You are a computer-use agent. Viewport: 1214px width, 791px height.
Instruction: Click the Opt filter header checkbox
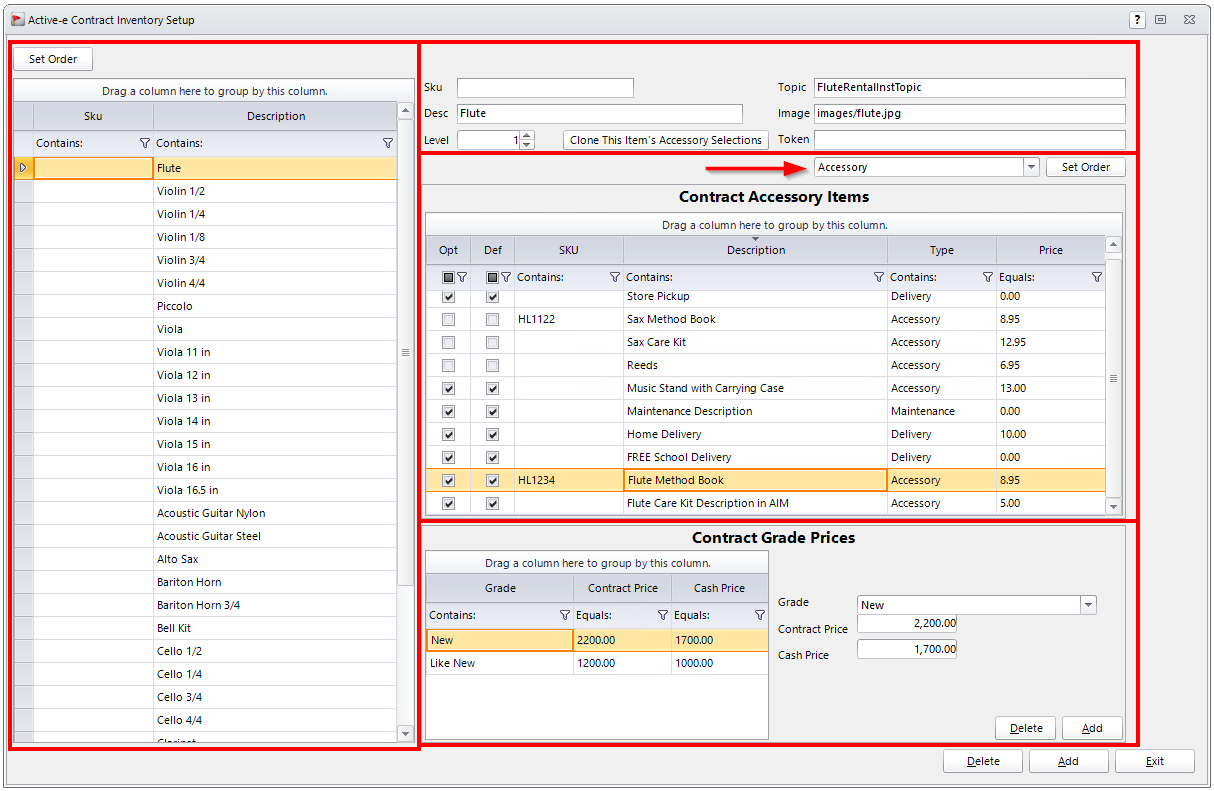(448, 277)
